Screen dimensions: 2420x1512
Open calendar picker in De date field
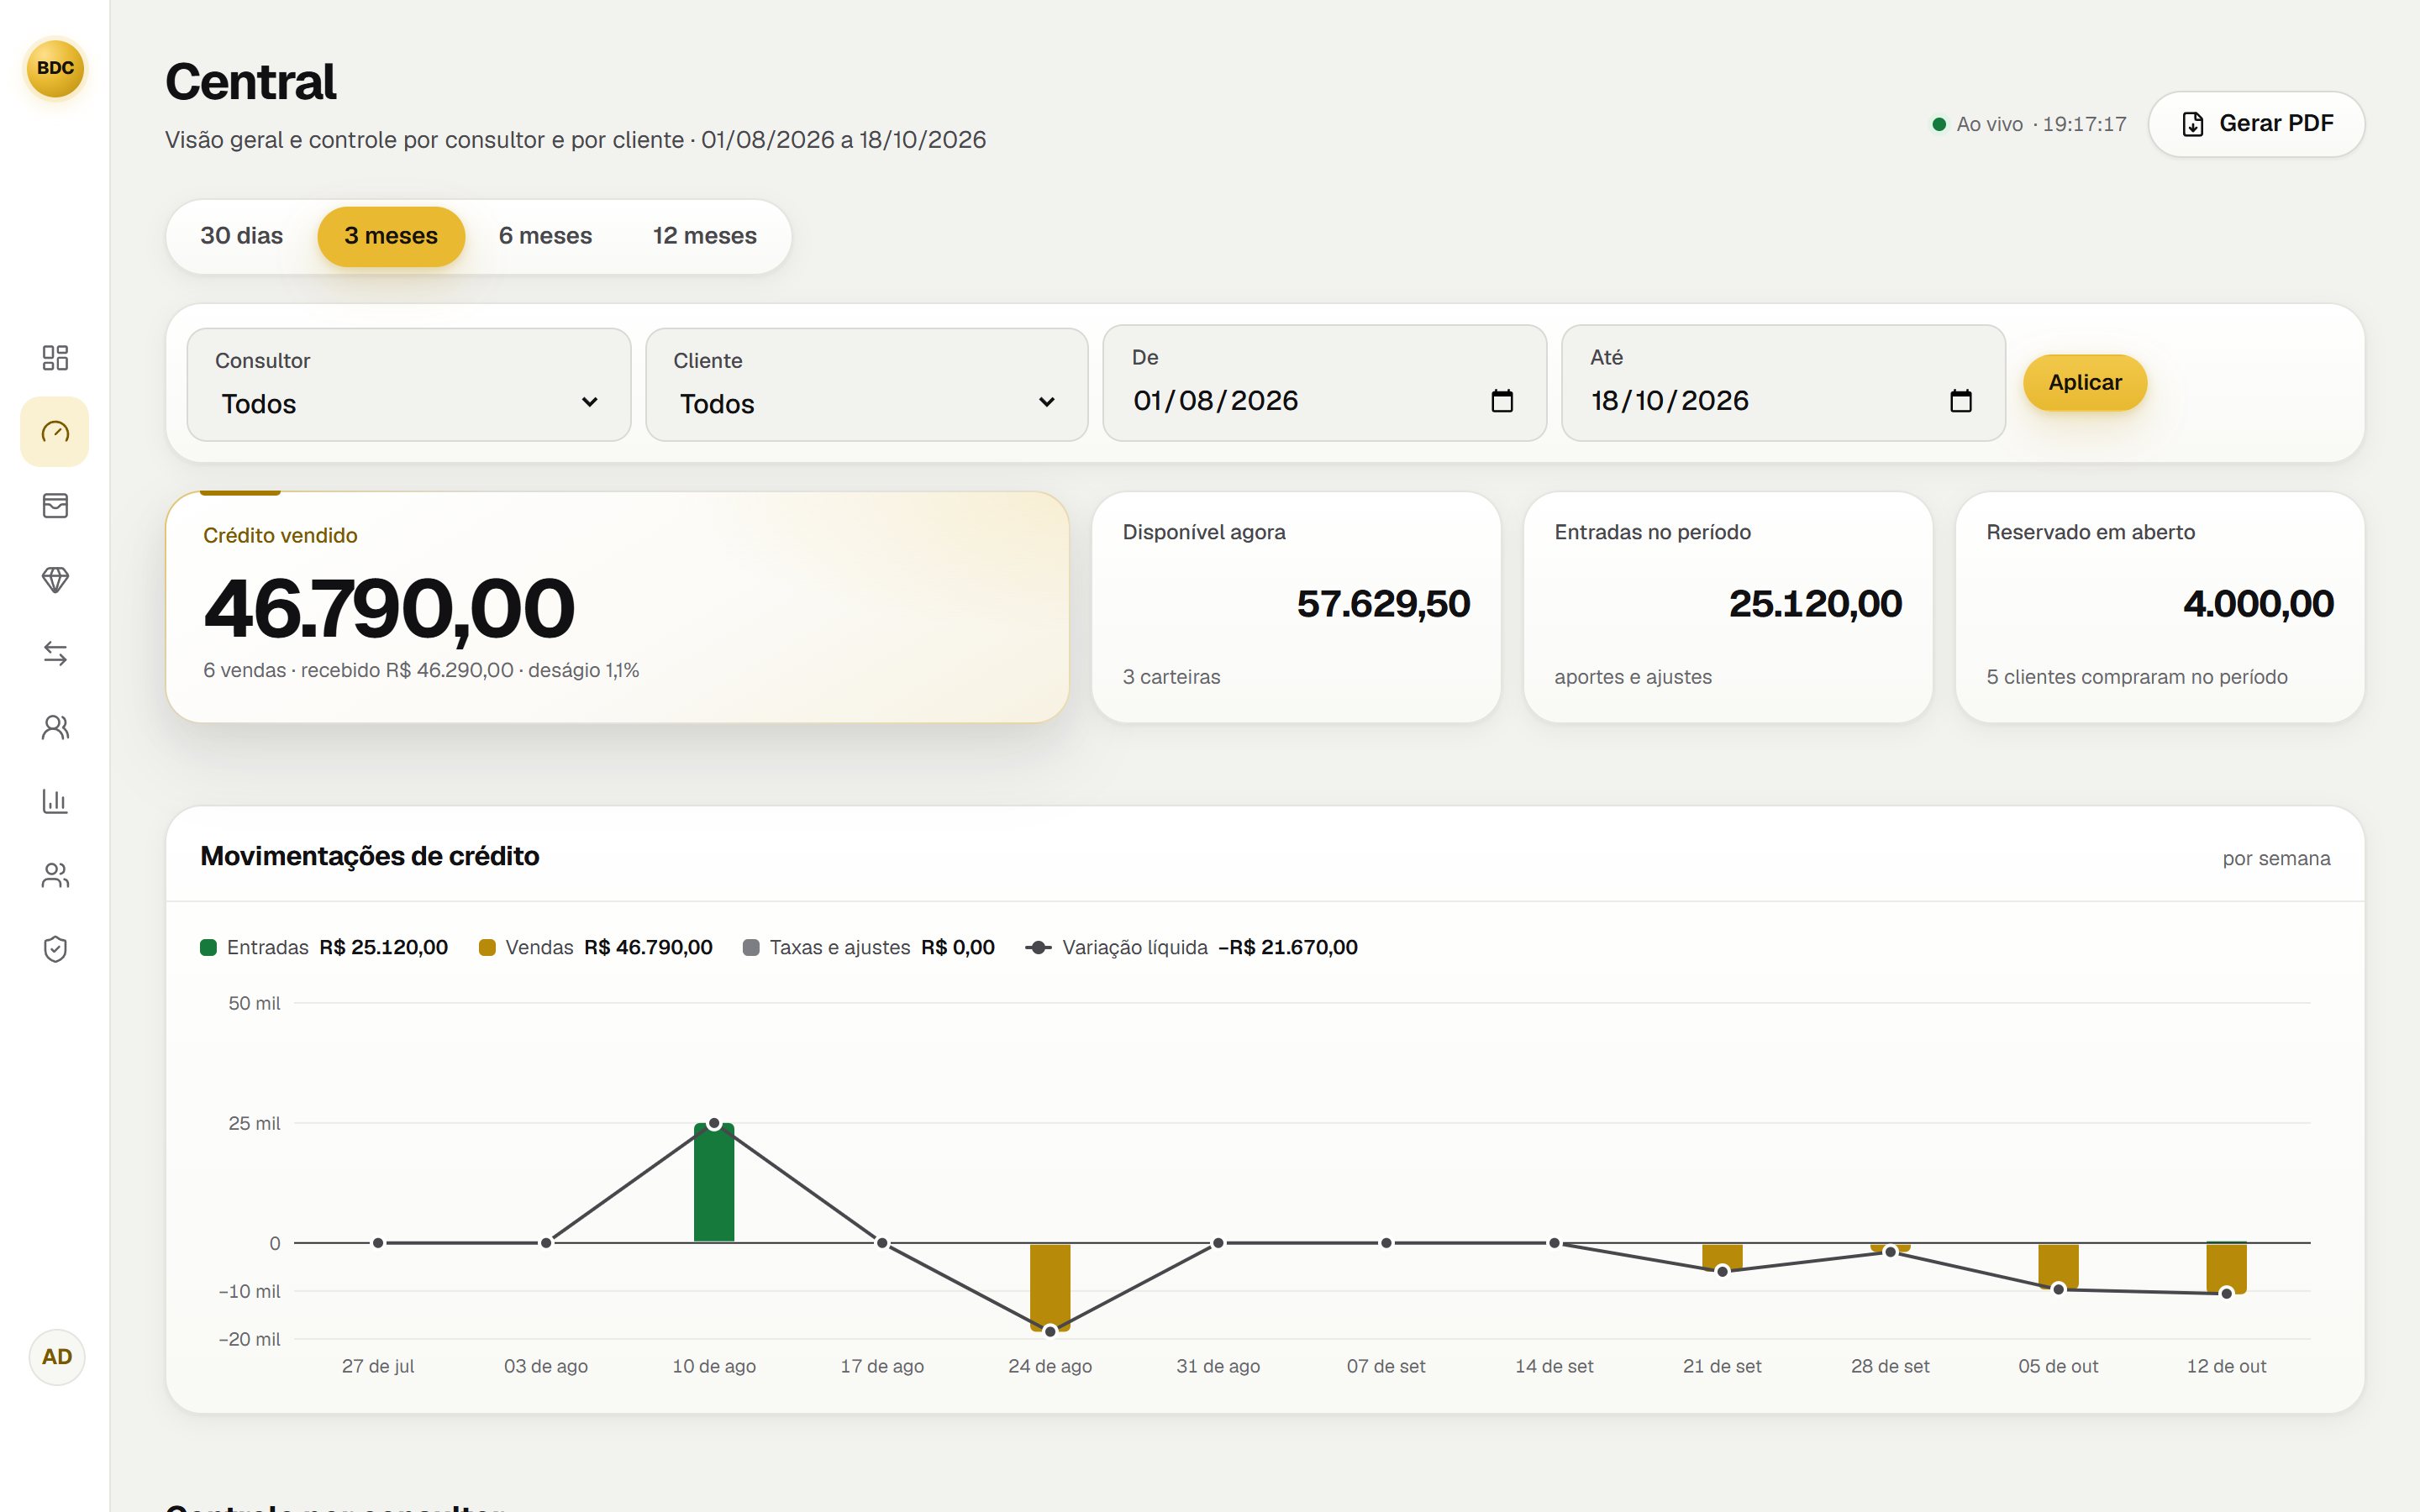(1502, 401)
